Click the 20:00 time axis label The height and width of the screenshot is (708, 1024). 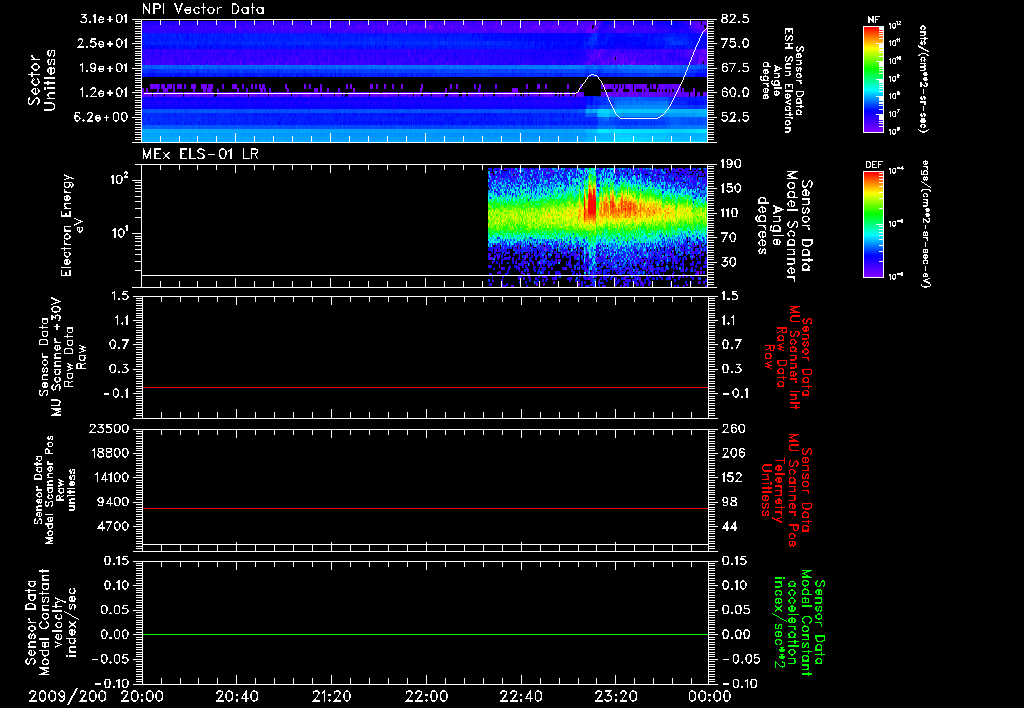point(142,696)
